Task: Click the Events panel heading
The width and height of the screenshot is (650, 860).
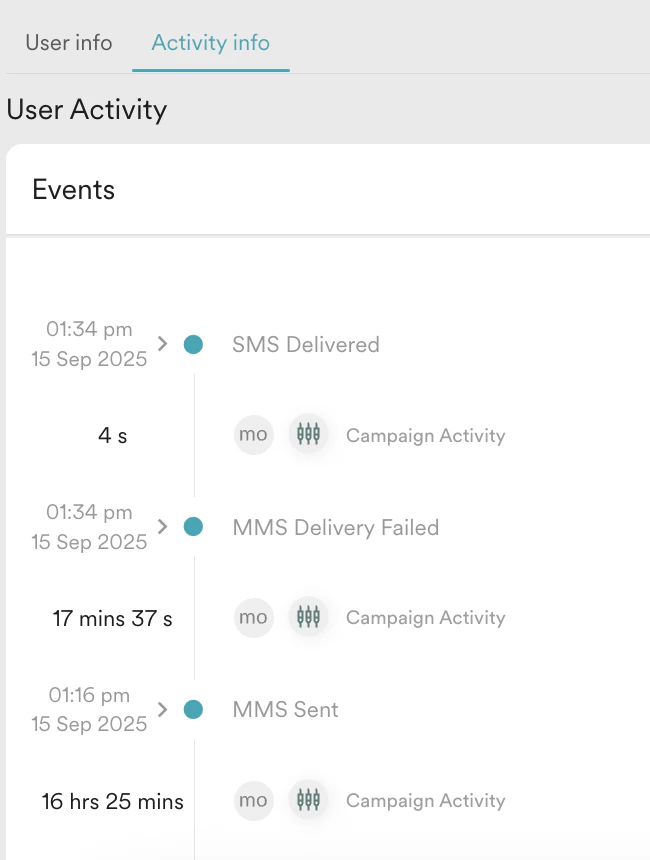Action: pyautogui.click(x=73, y=189)
